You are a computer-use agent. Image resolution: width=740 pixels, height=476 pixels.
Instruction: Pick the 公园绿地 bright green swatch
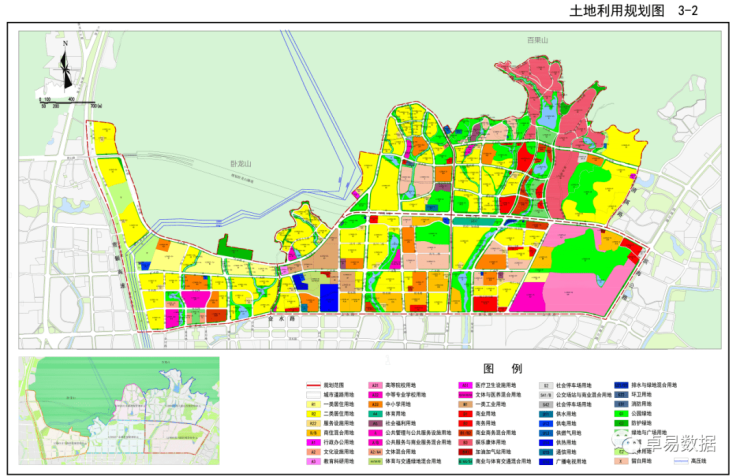coord(621,414)
